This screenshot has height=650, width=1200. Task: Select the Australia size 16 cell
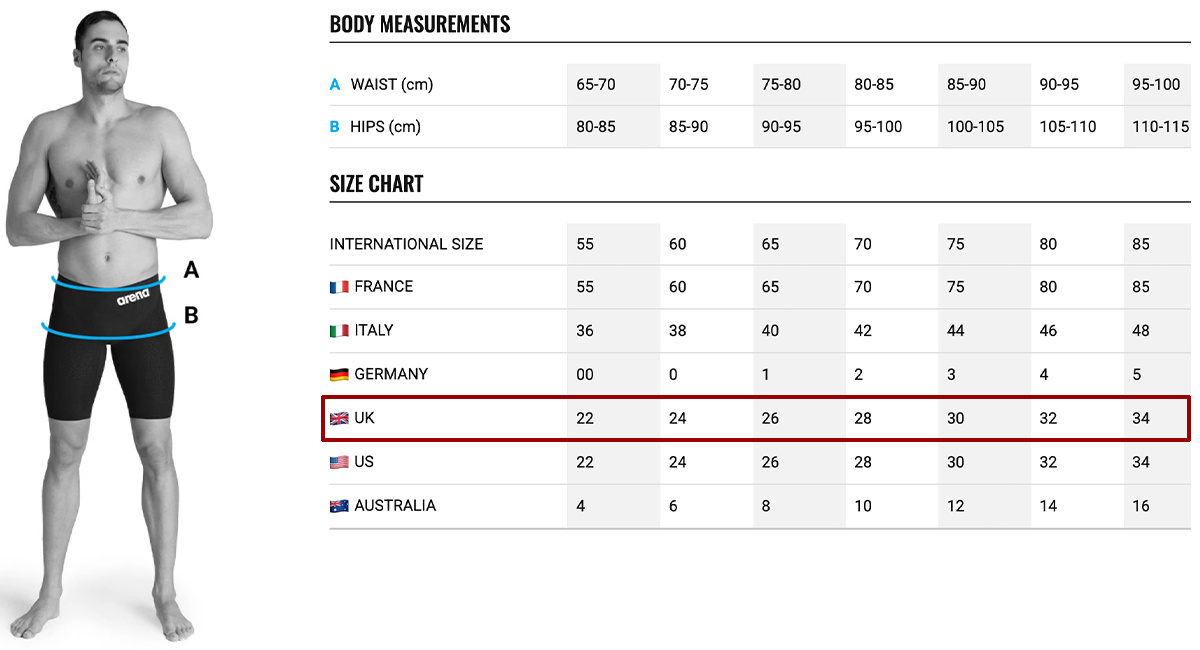1157,506
